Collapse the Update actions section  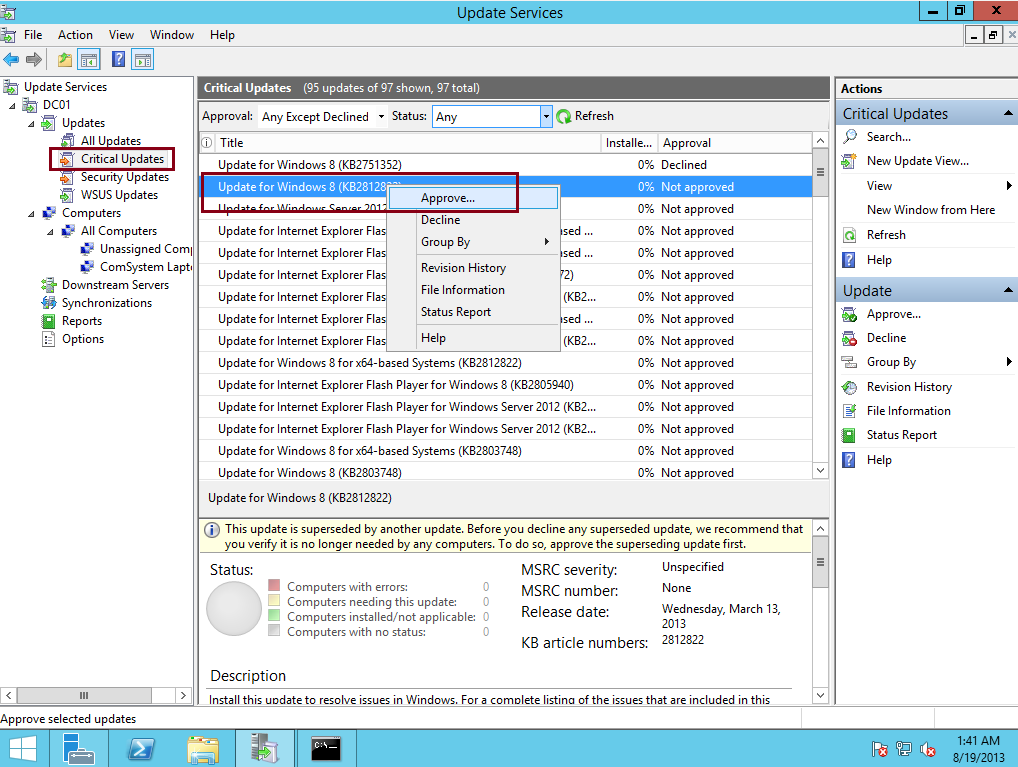1008,290
